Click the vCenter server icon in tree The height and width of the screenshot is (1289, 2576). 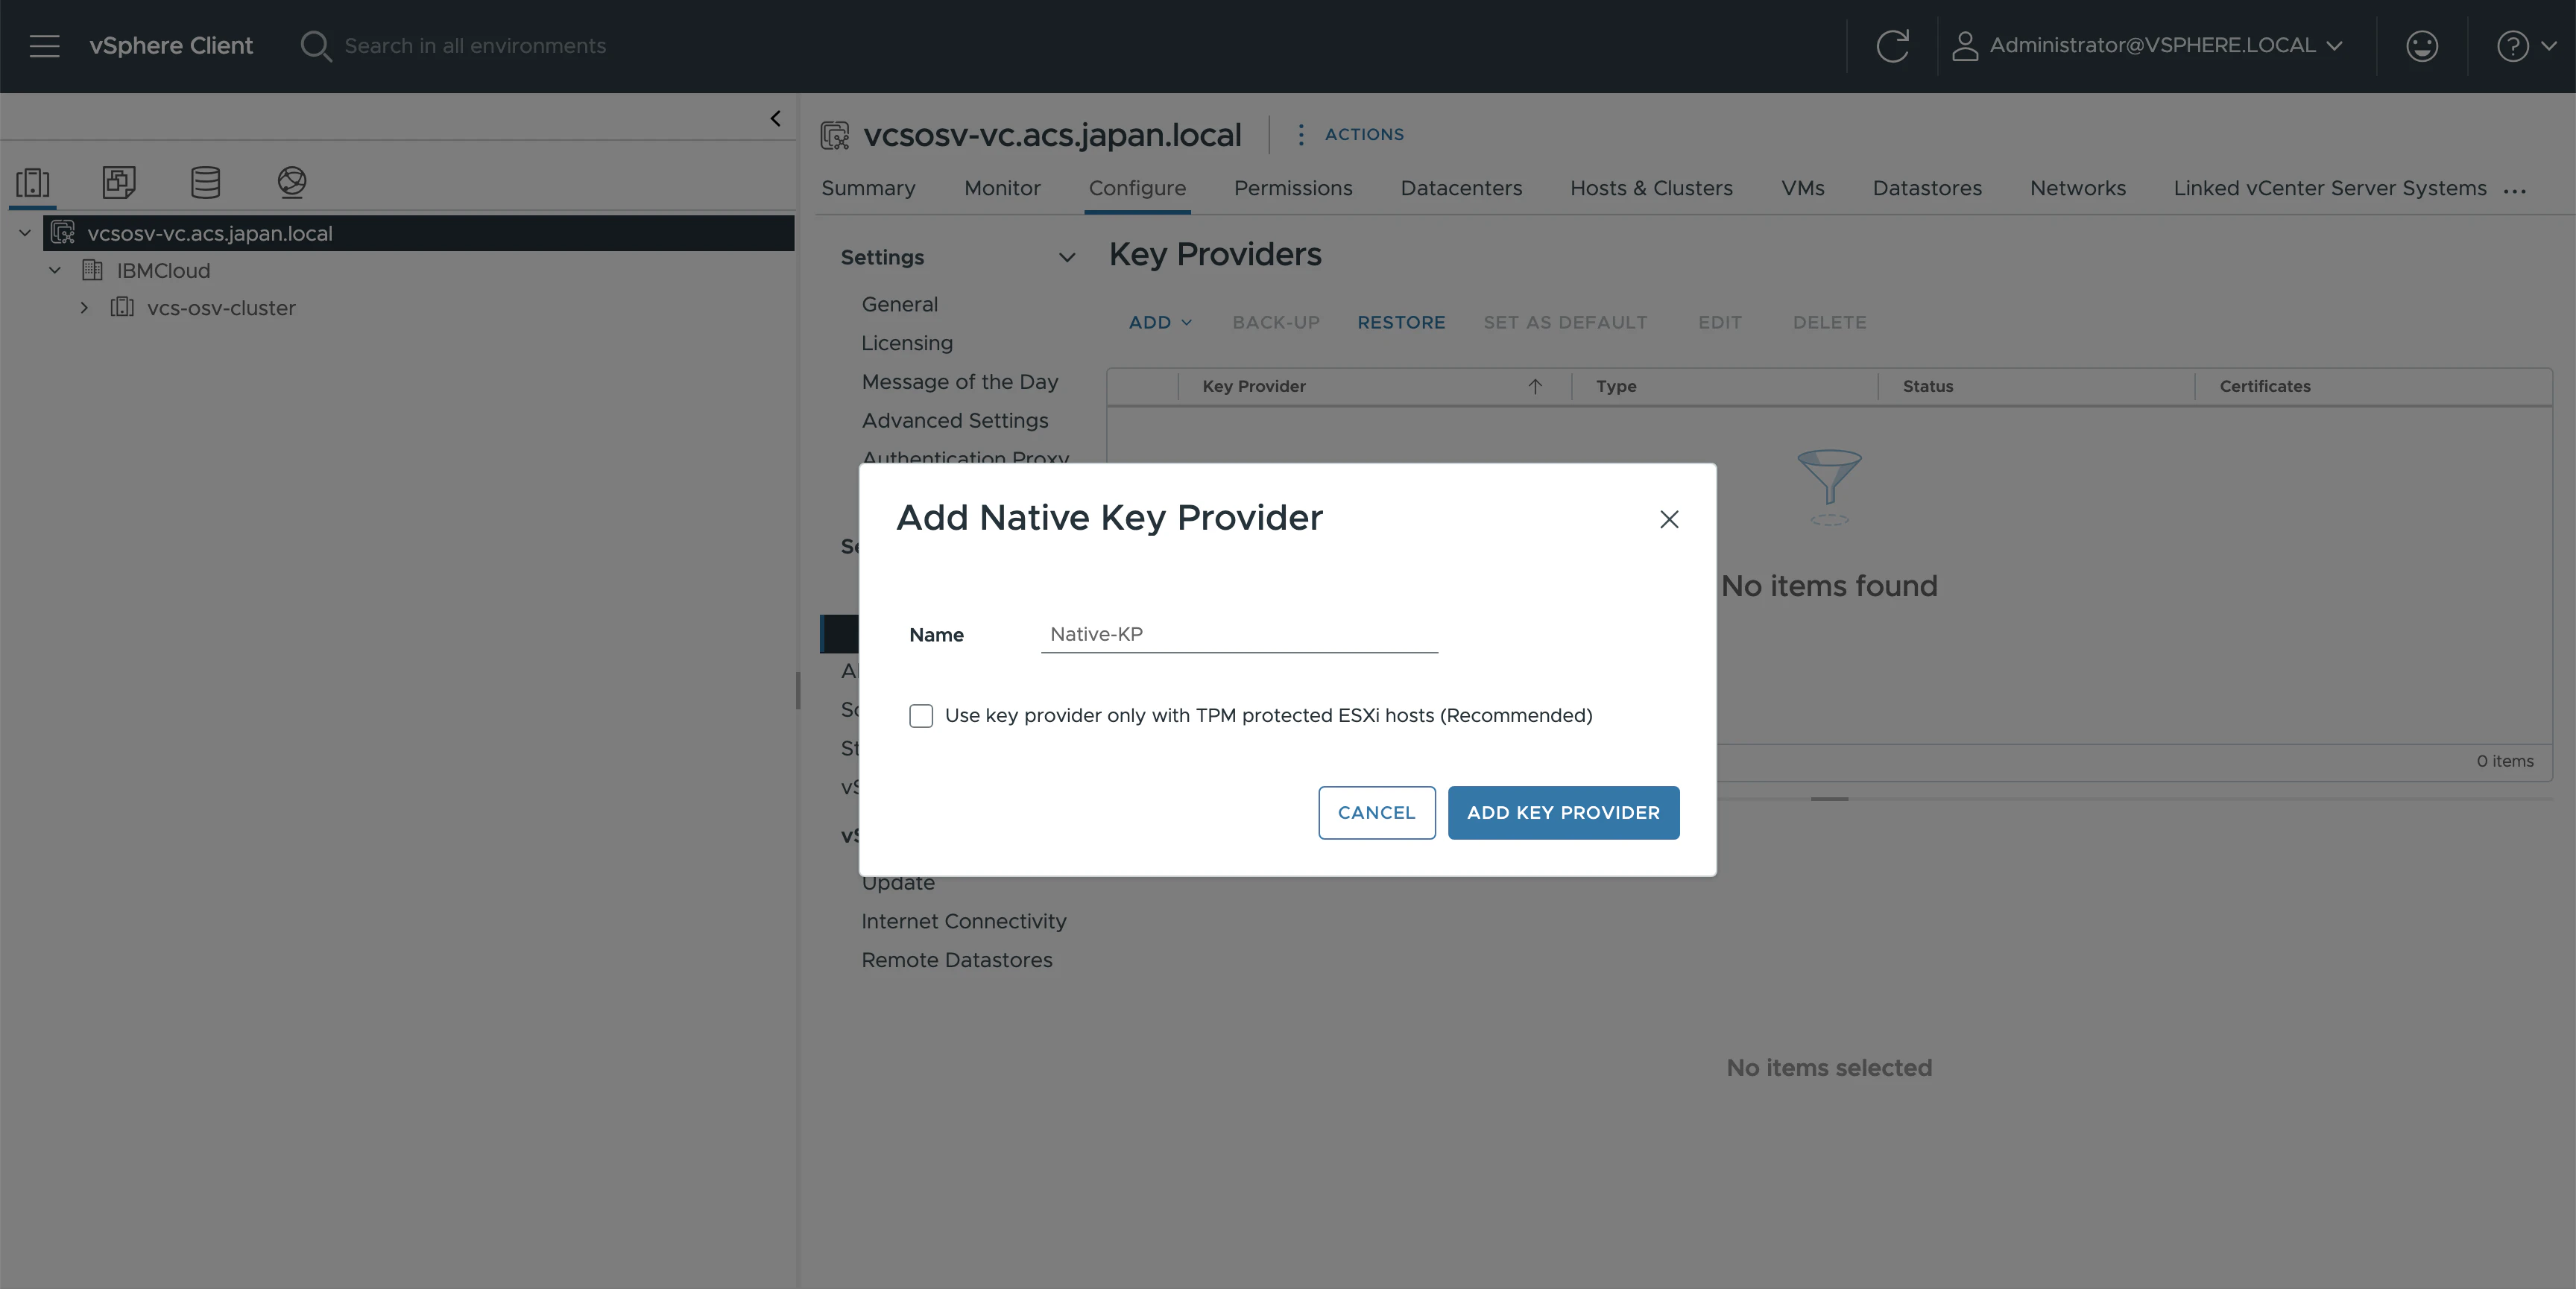(x=63, y=233)
